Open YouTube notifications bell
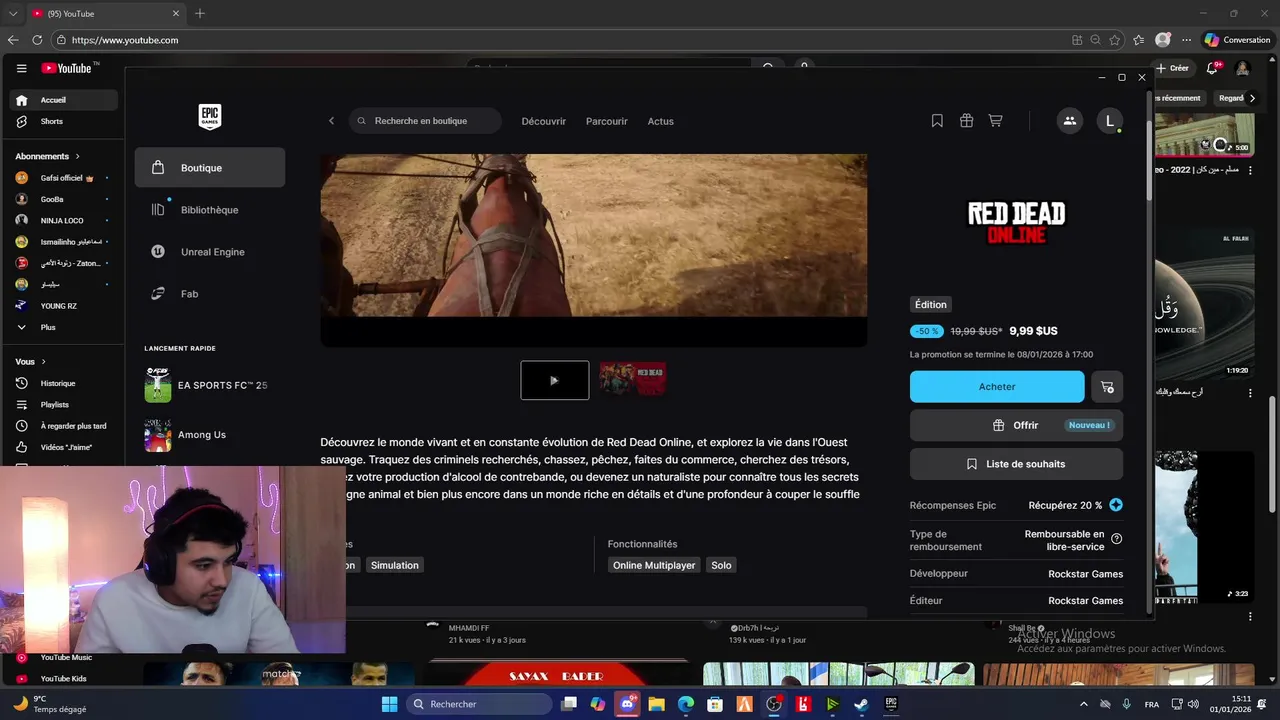 coord(1212,68)
